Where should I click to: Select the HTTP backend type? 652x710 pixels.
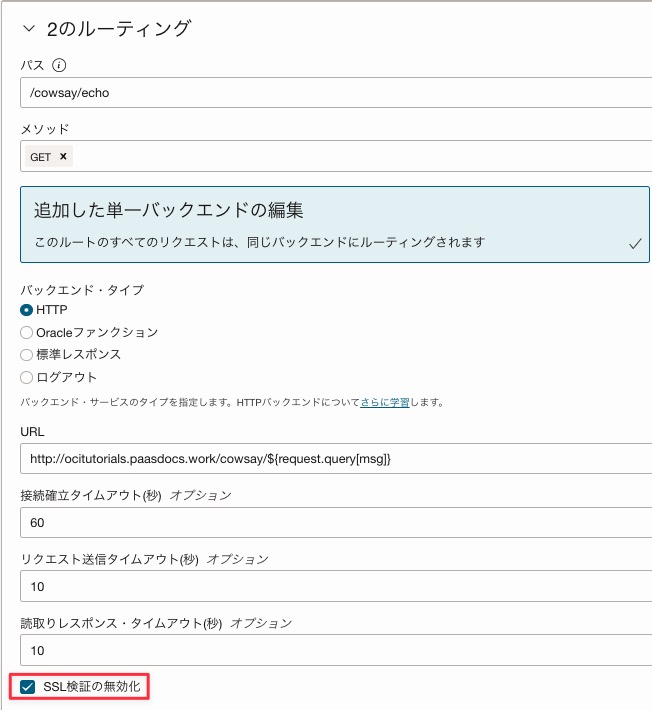27,310
